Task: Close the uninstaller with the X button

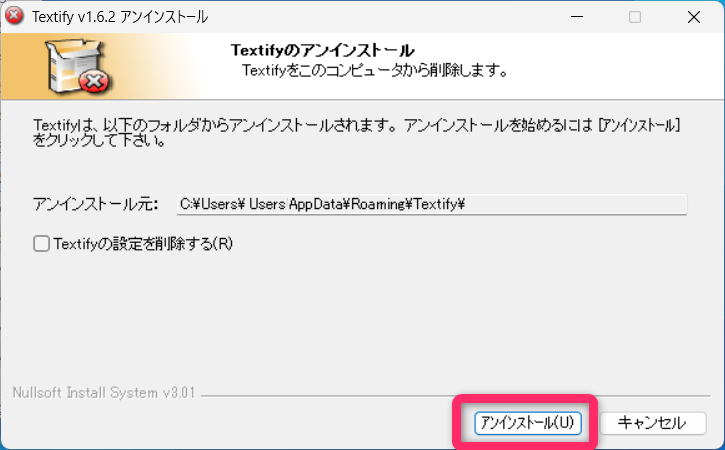Action: tap(693, 17)
